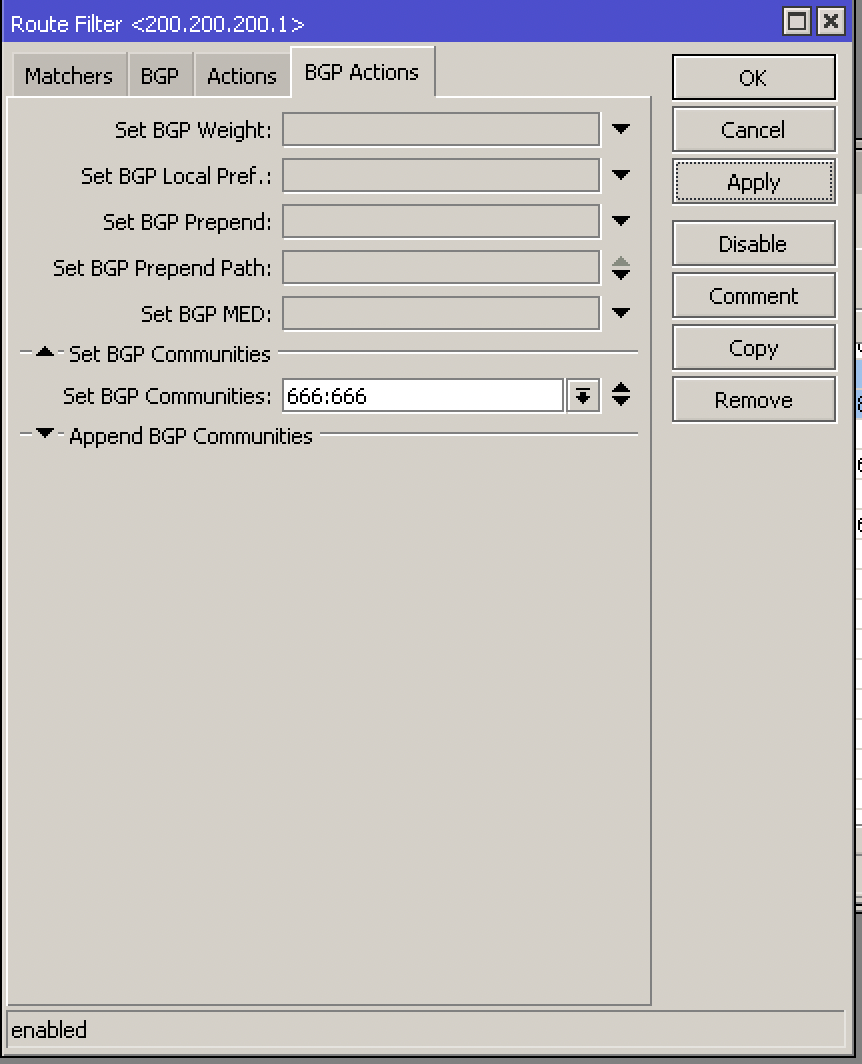The width and height of the screenshot is (862, 1064).
Task: Click the 666:666 communities input field
Action: point(423,396)
